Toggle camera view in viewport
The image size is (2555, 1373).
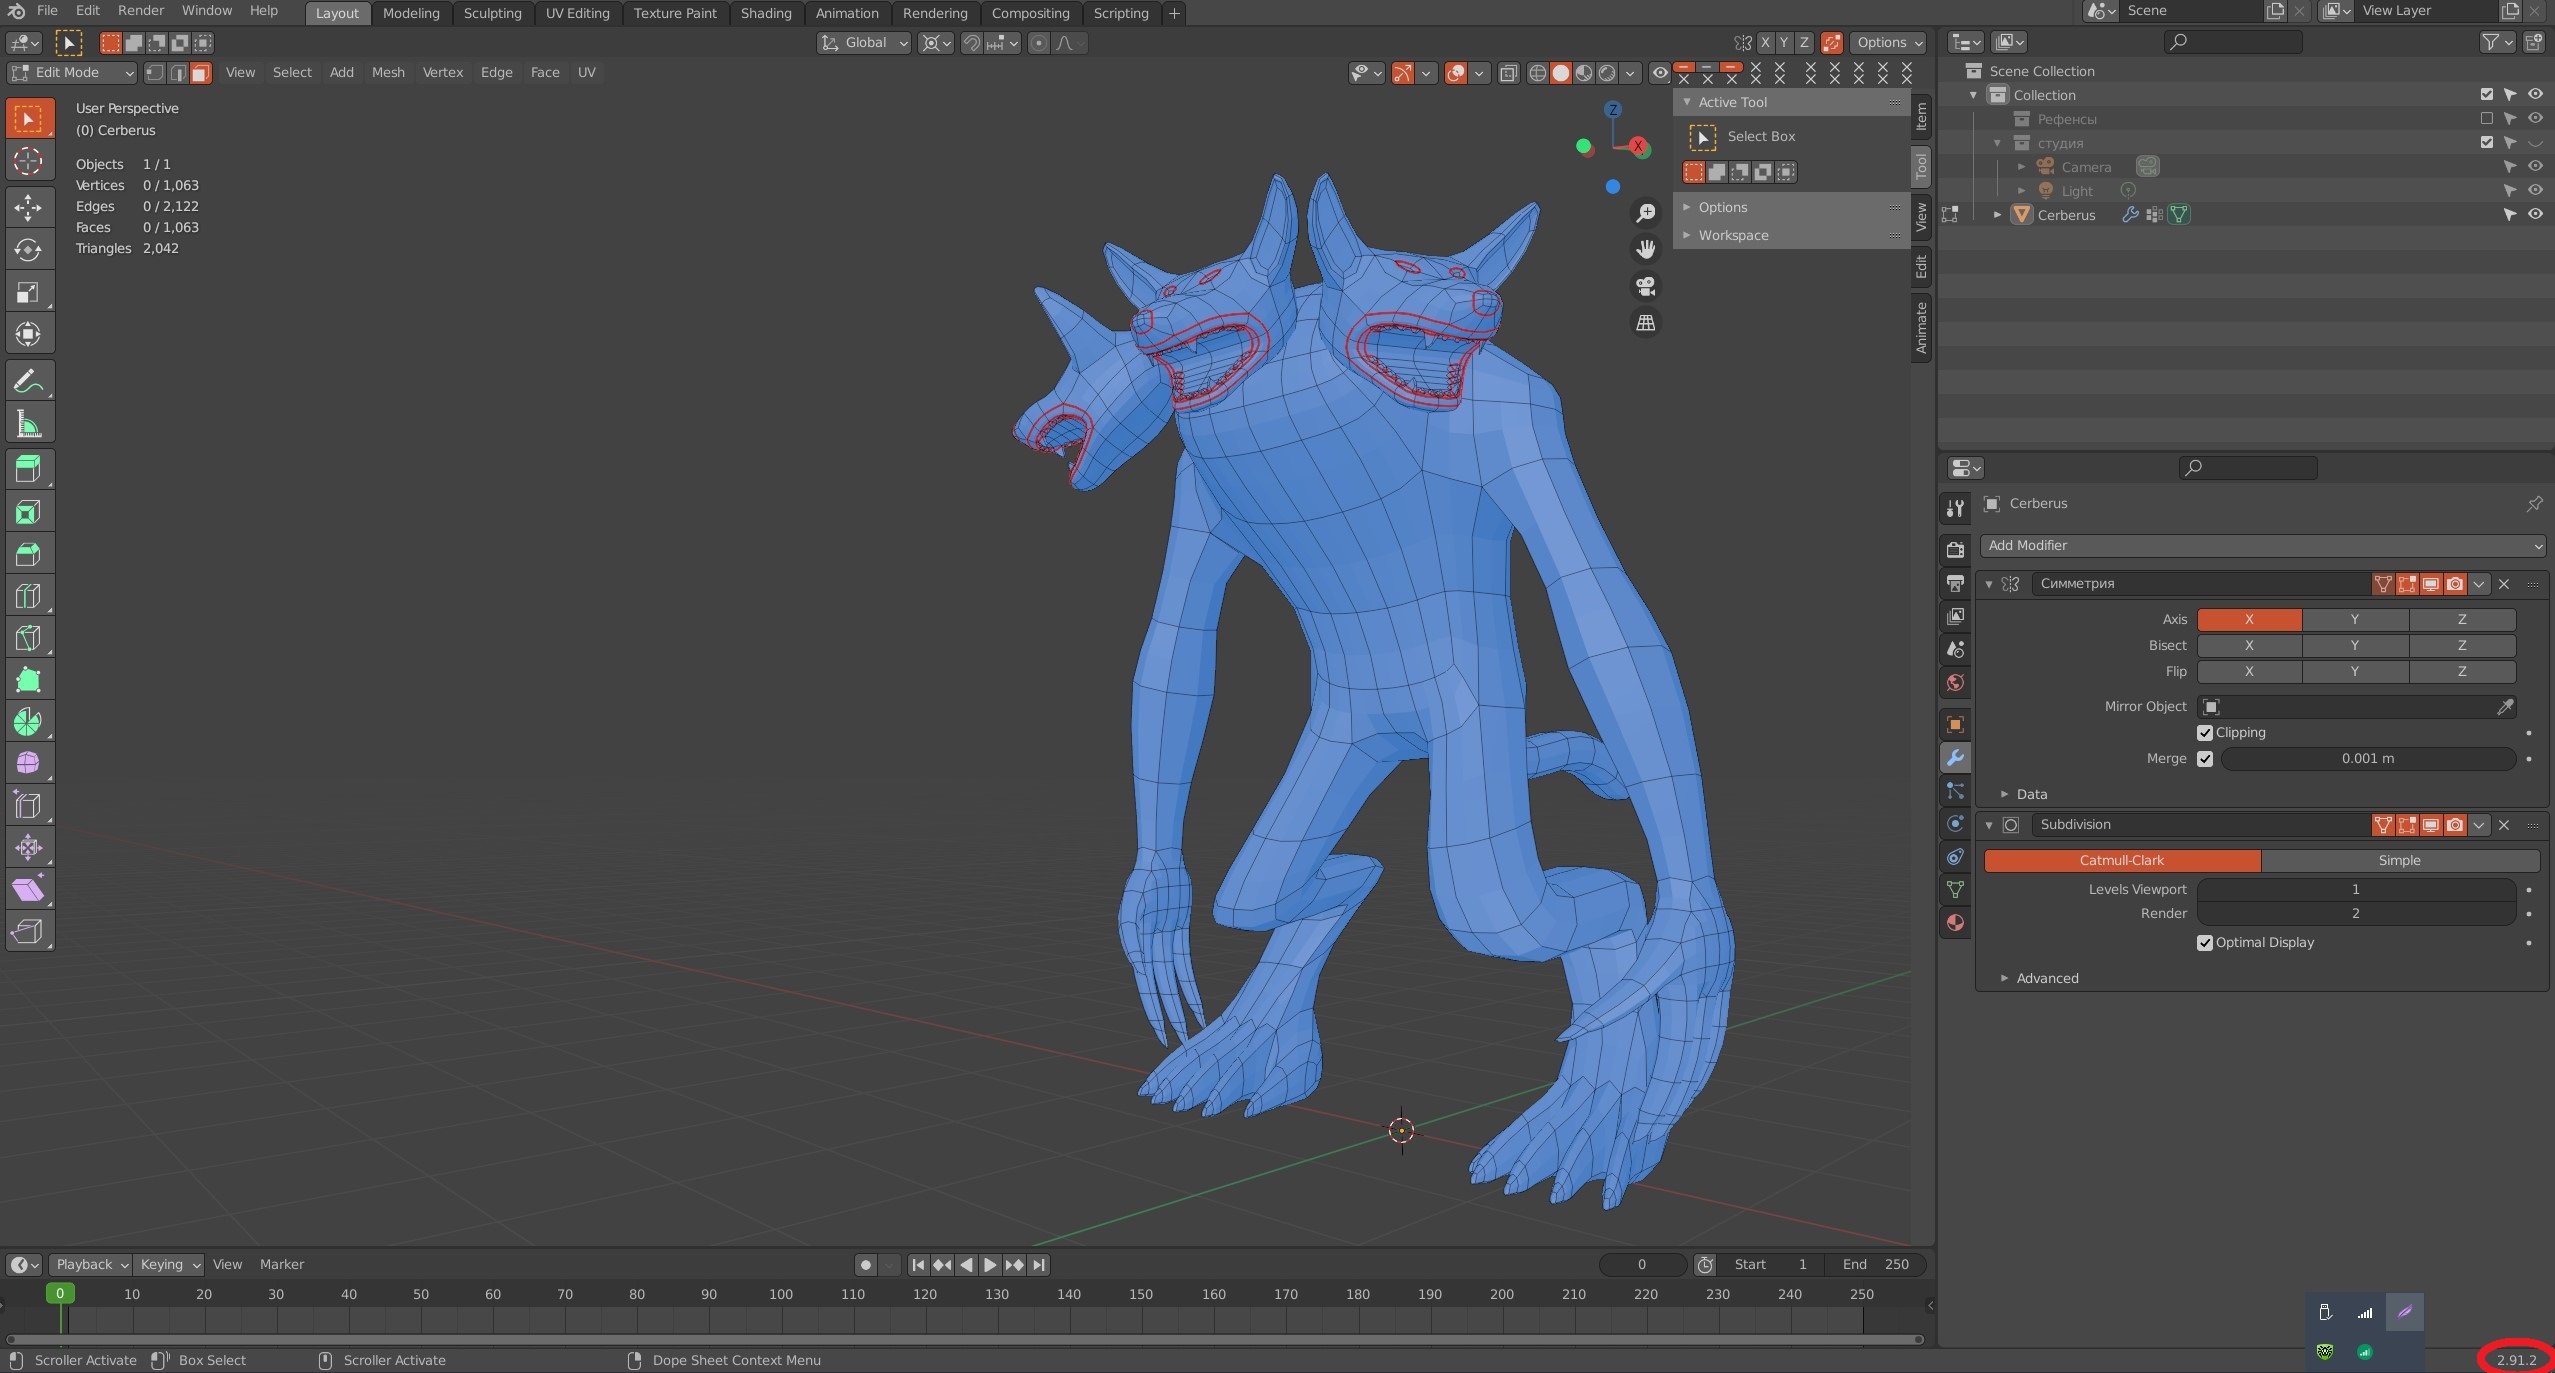[1645, 287]
